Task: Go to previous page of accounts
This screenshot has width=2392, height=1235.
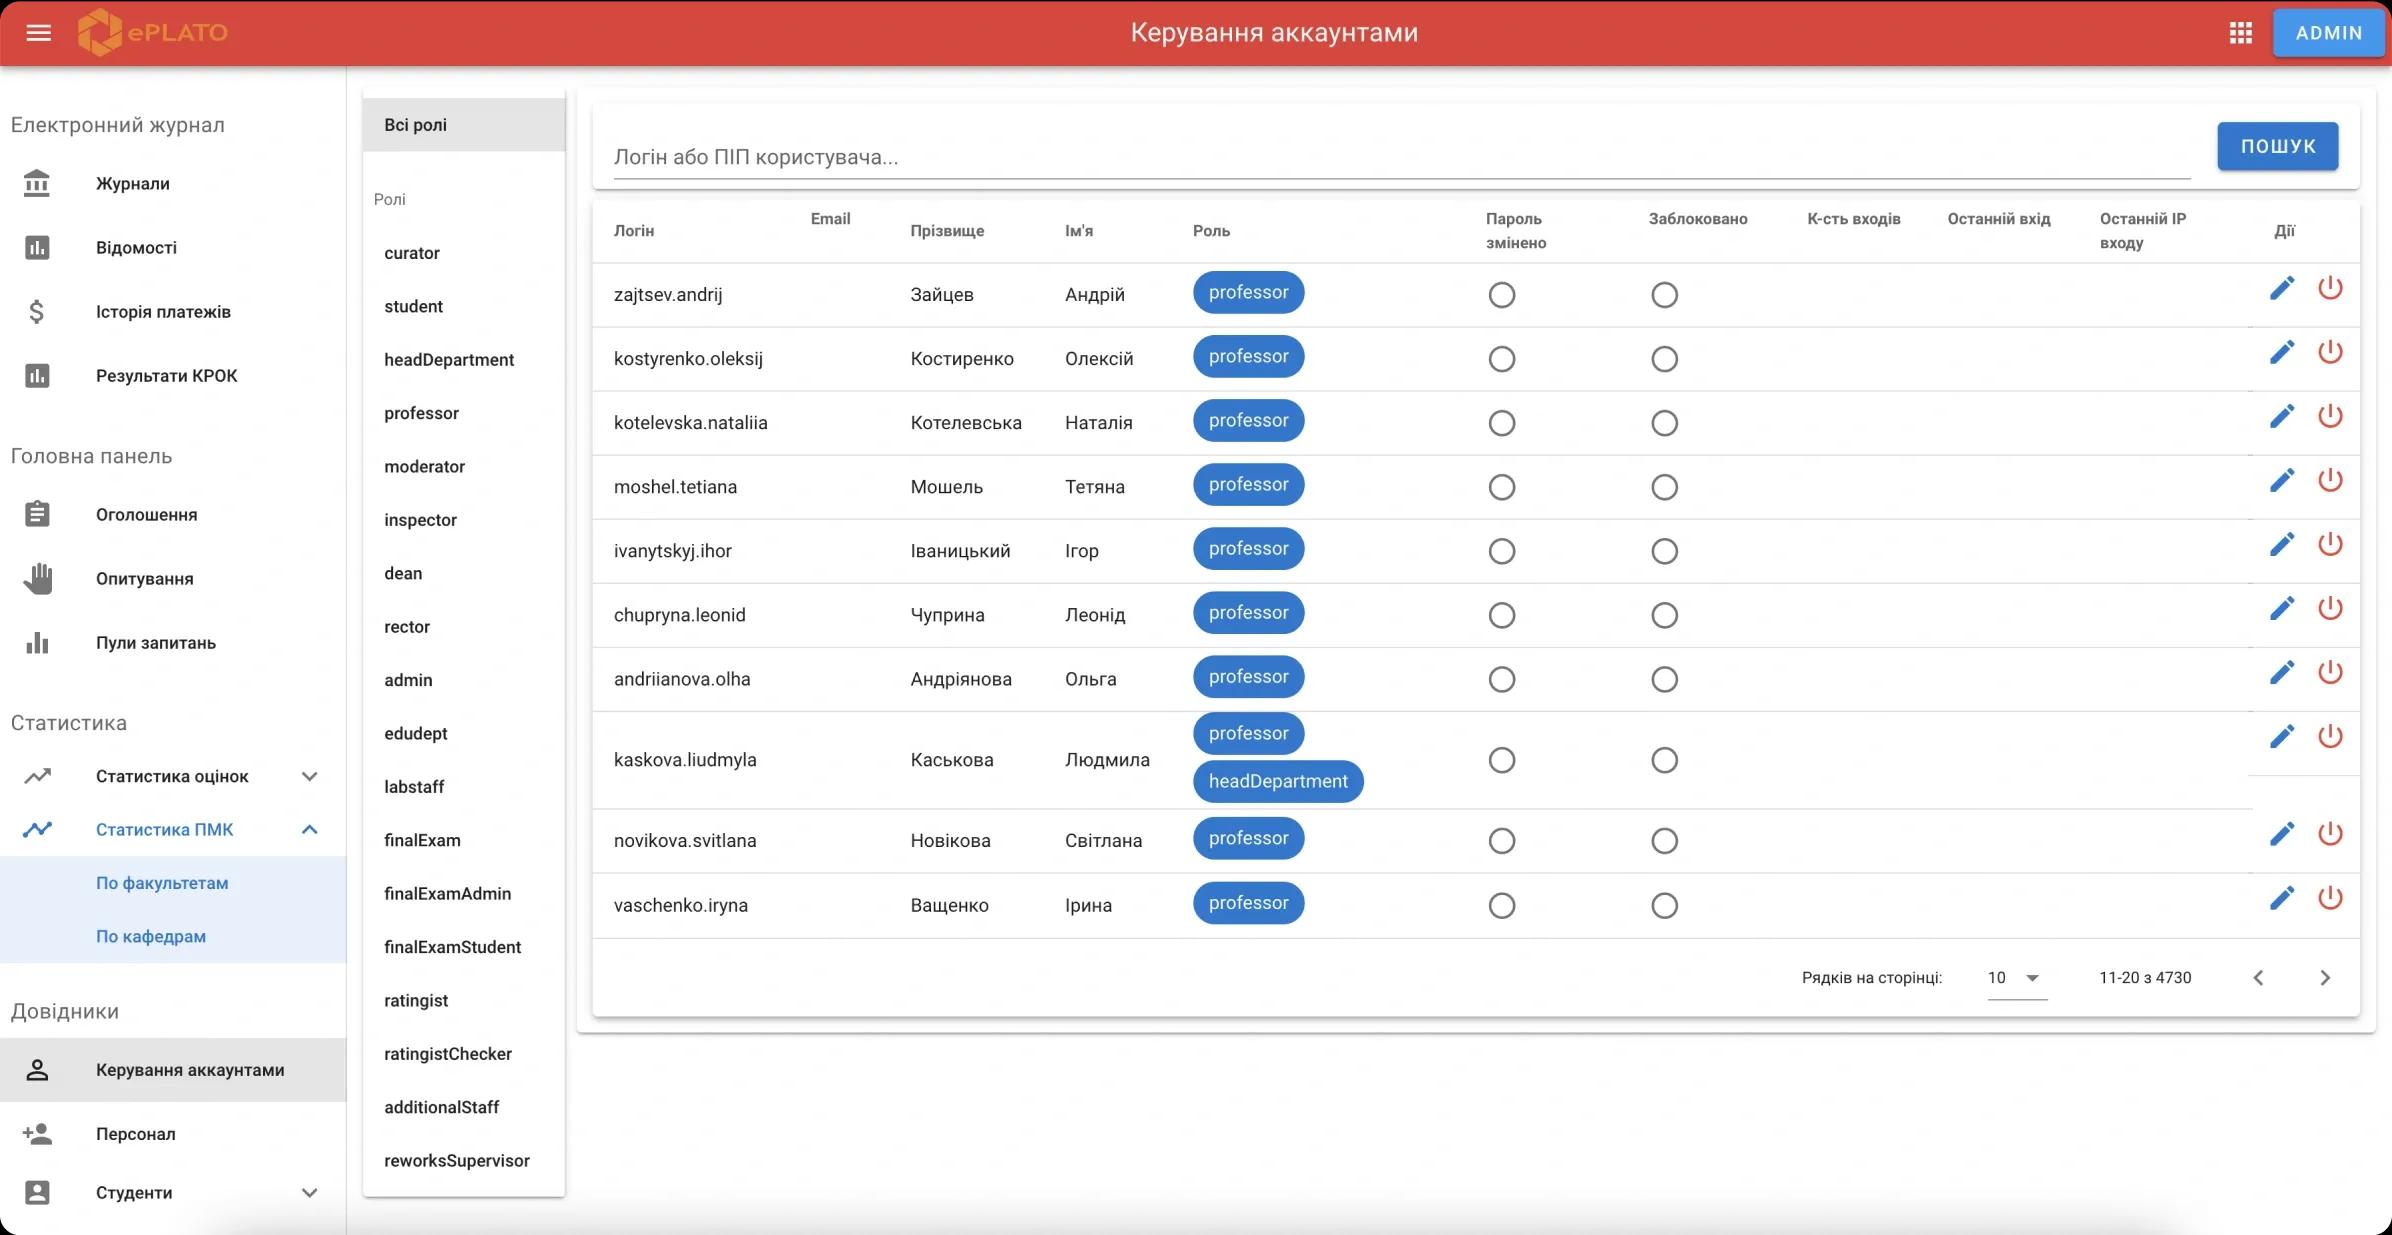Action: coord(2258,978)
